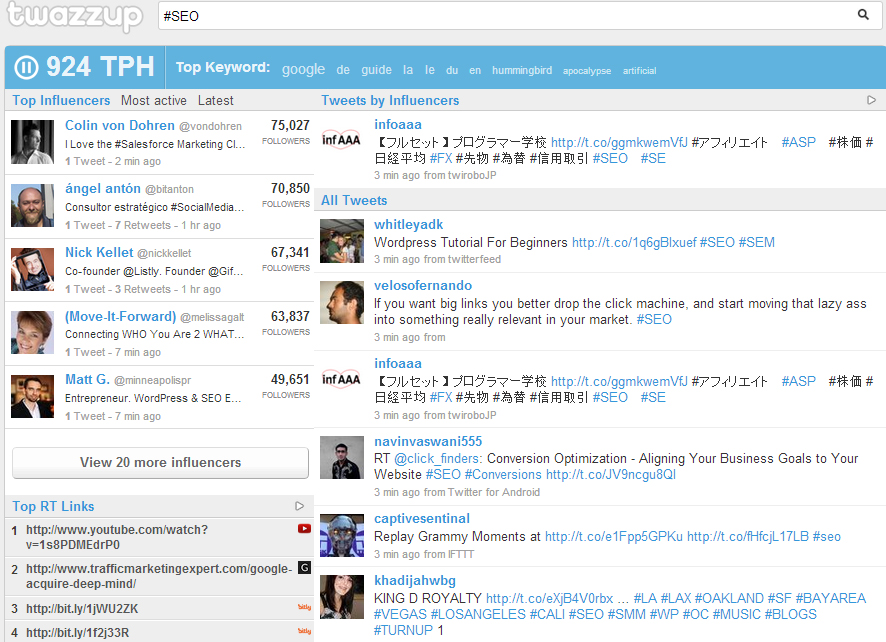Viewport: 886px width, 642px height.
Task: Click the infoaaa logo in Tweets by Influencers
Action: [341, 140]
